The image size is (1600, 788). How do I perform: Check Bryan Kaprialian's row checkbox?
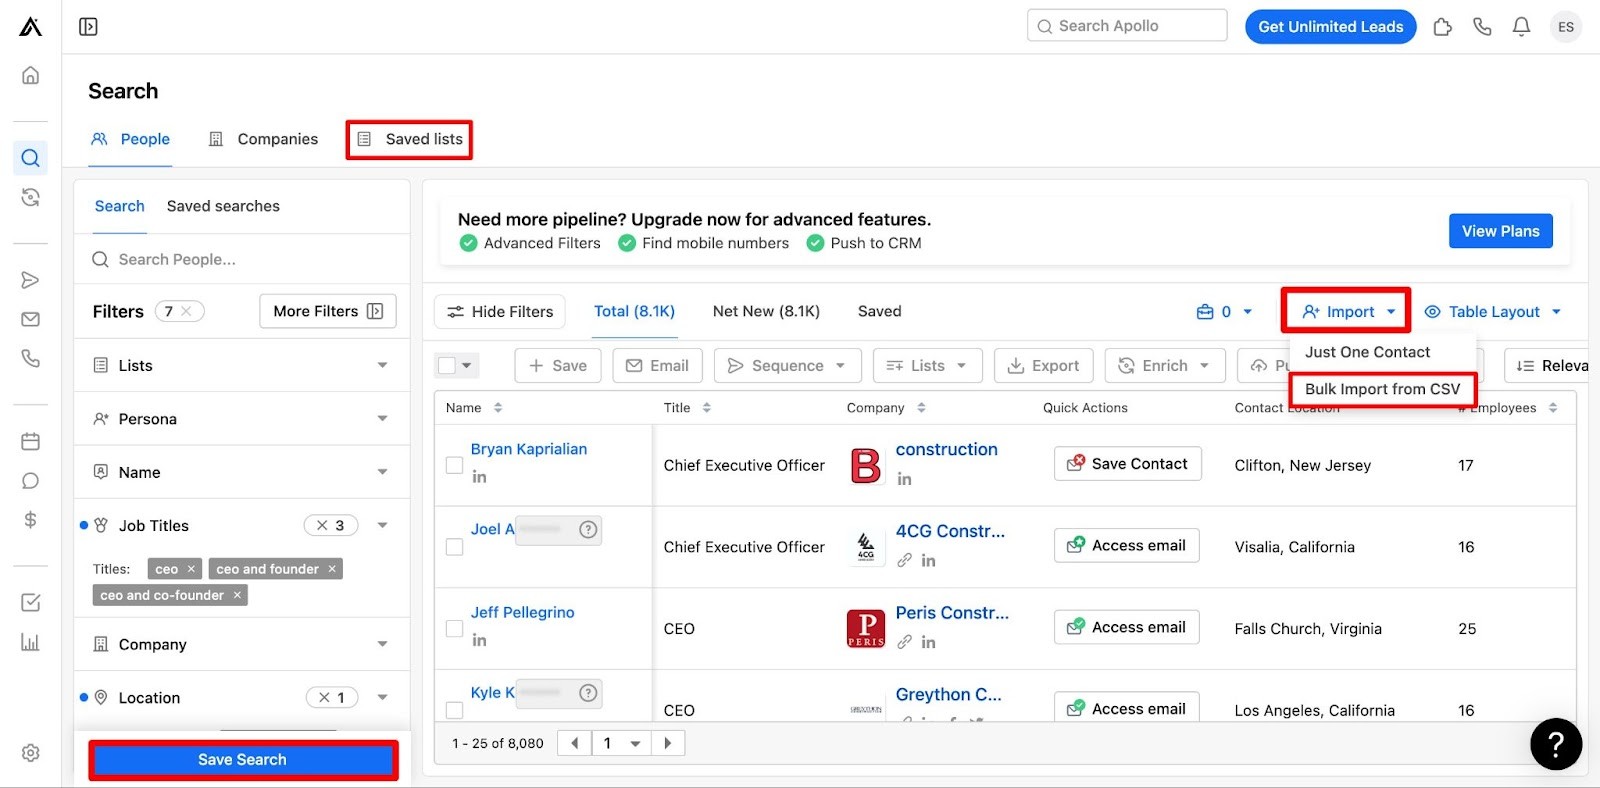tap(454, 465)
